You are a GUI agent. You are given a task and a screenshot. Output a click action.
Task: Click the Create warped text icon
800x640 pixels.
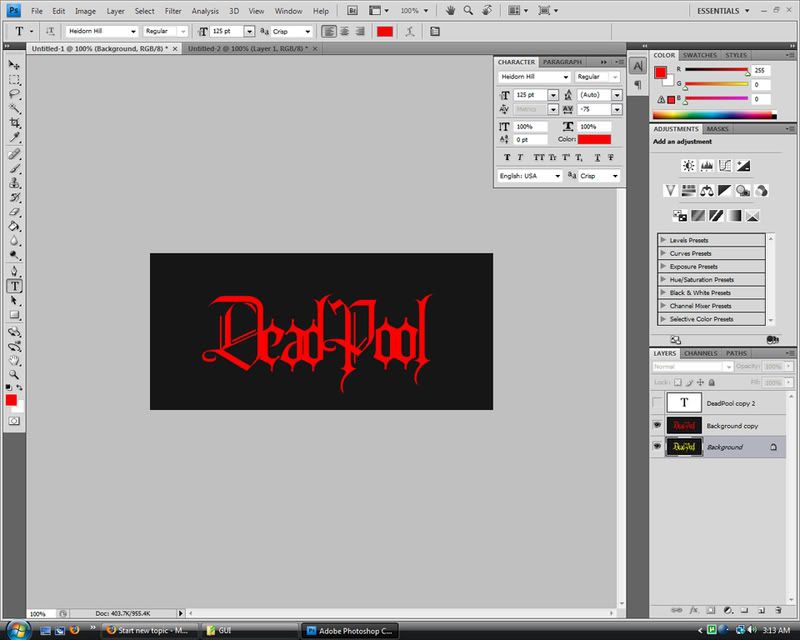[410, 32]
